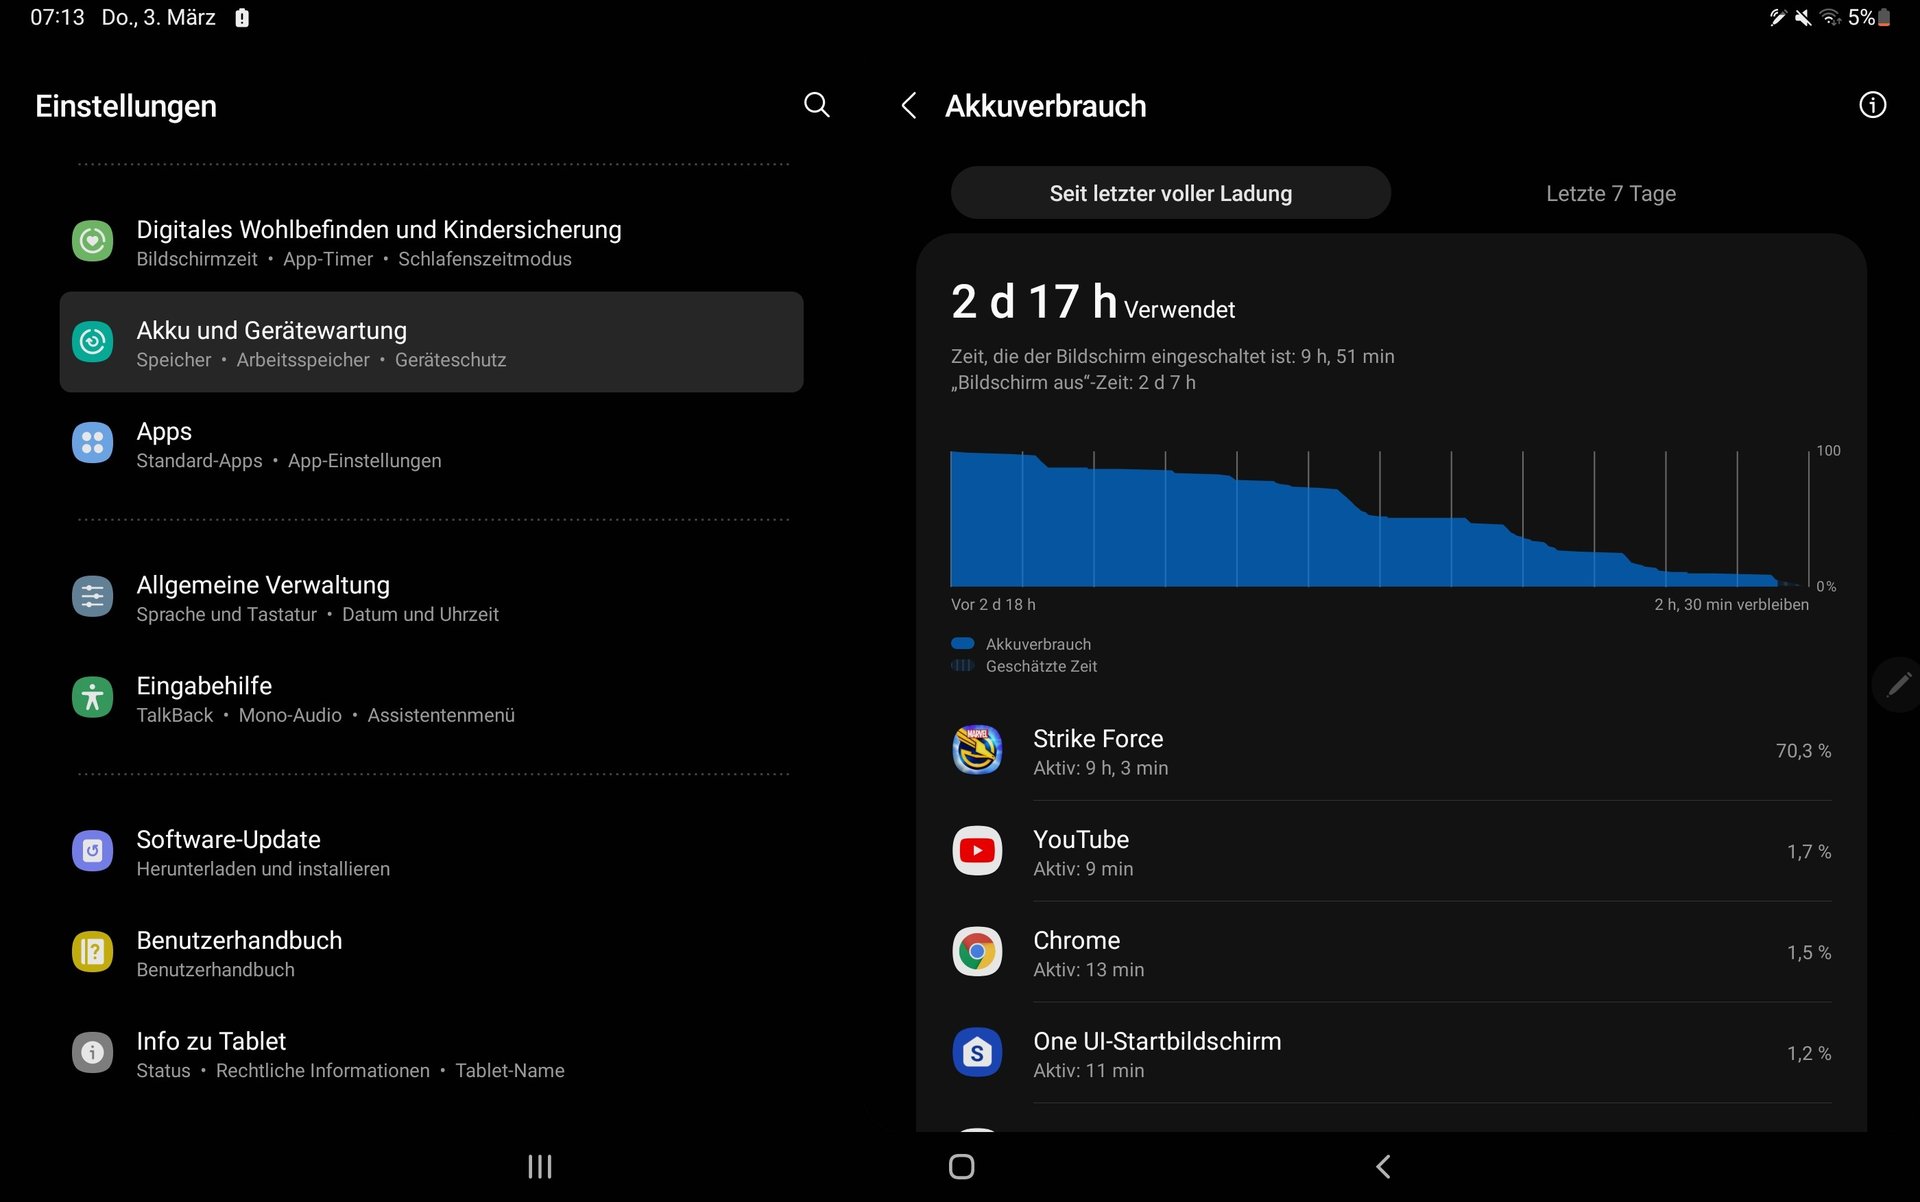Tap the Benutzerhandbuch yellow icon
Screen dimensions: 1920x1202
[x=92, y=952]
